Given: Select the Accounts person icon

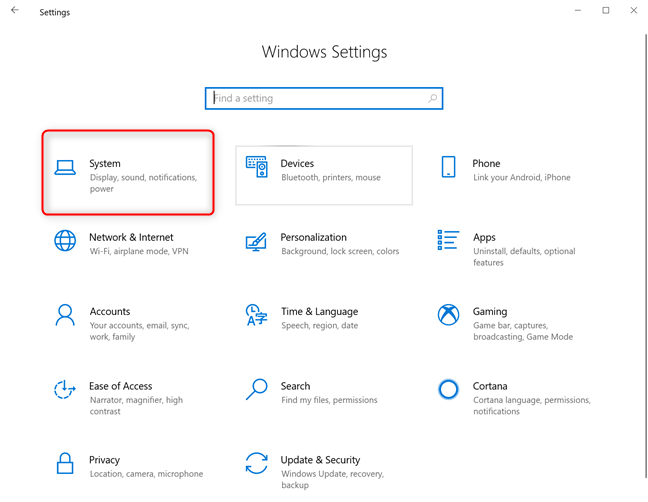Looking at the screenshot, I should pyautogui.click(x=65, y=315).
